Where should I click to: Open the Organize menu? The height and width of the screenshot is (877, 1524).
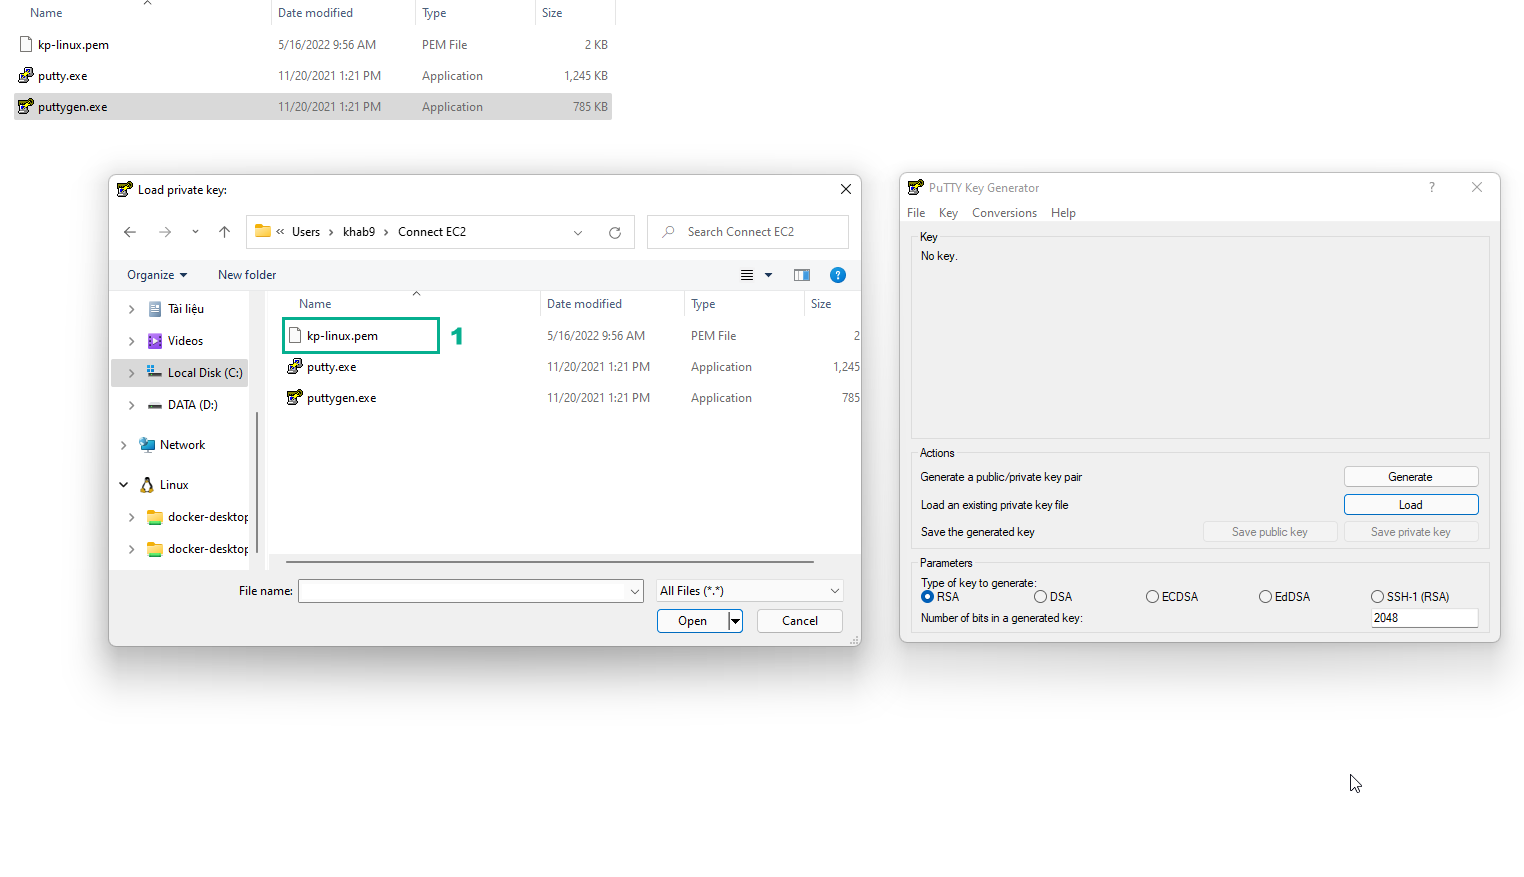pos(157,275)
